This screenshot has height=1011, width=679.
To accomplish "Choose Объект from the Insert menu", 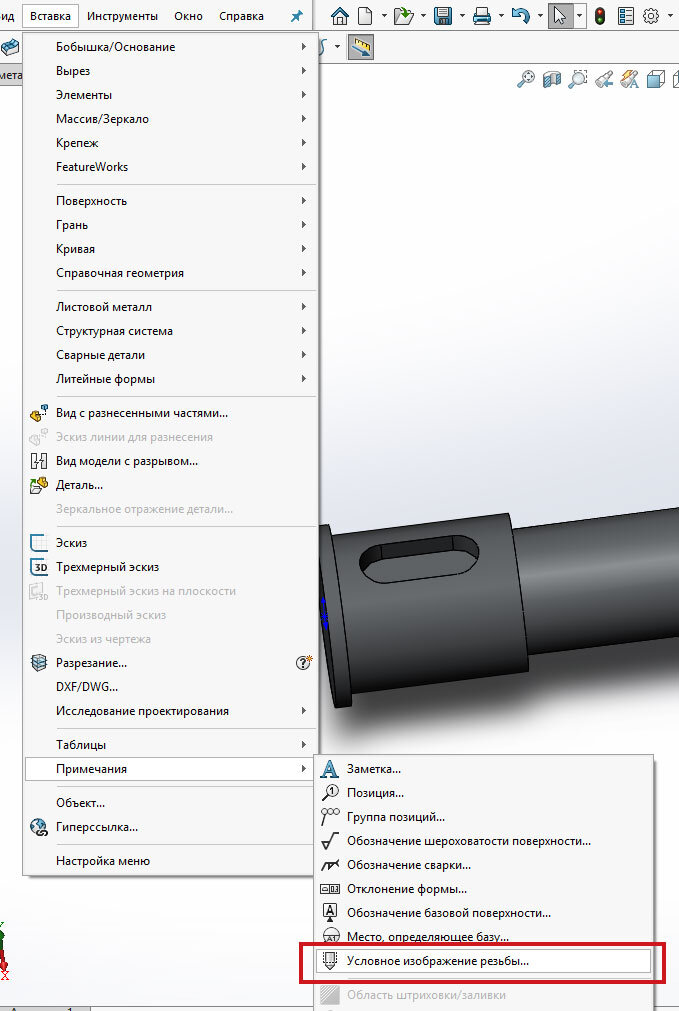I will [170, 803].
